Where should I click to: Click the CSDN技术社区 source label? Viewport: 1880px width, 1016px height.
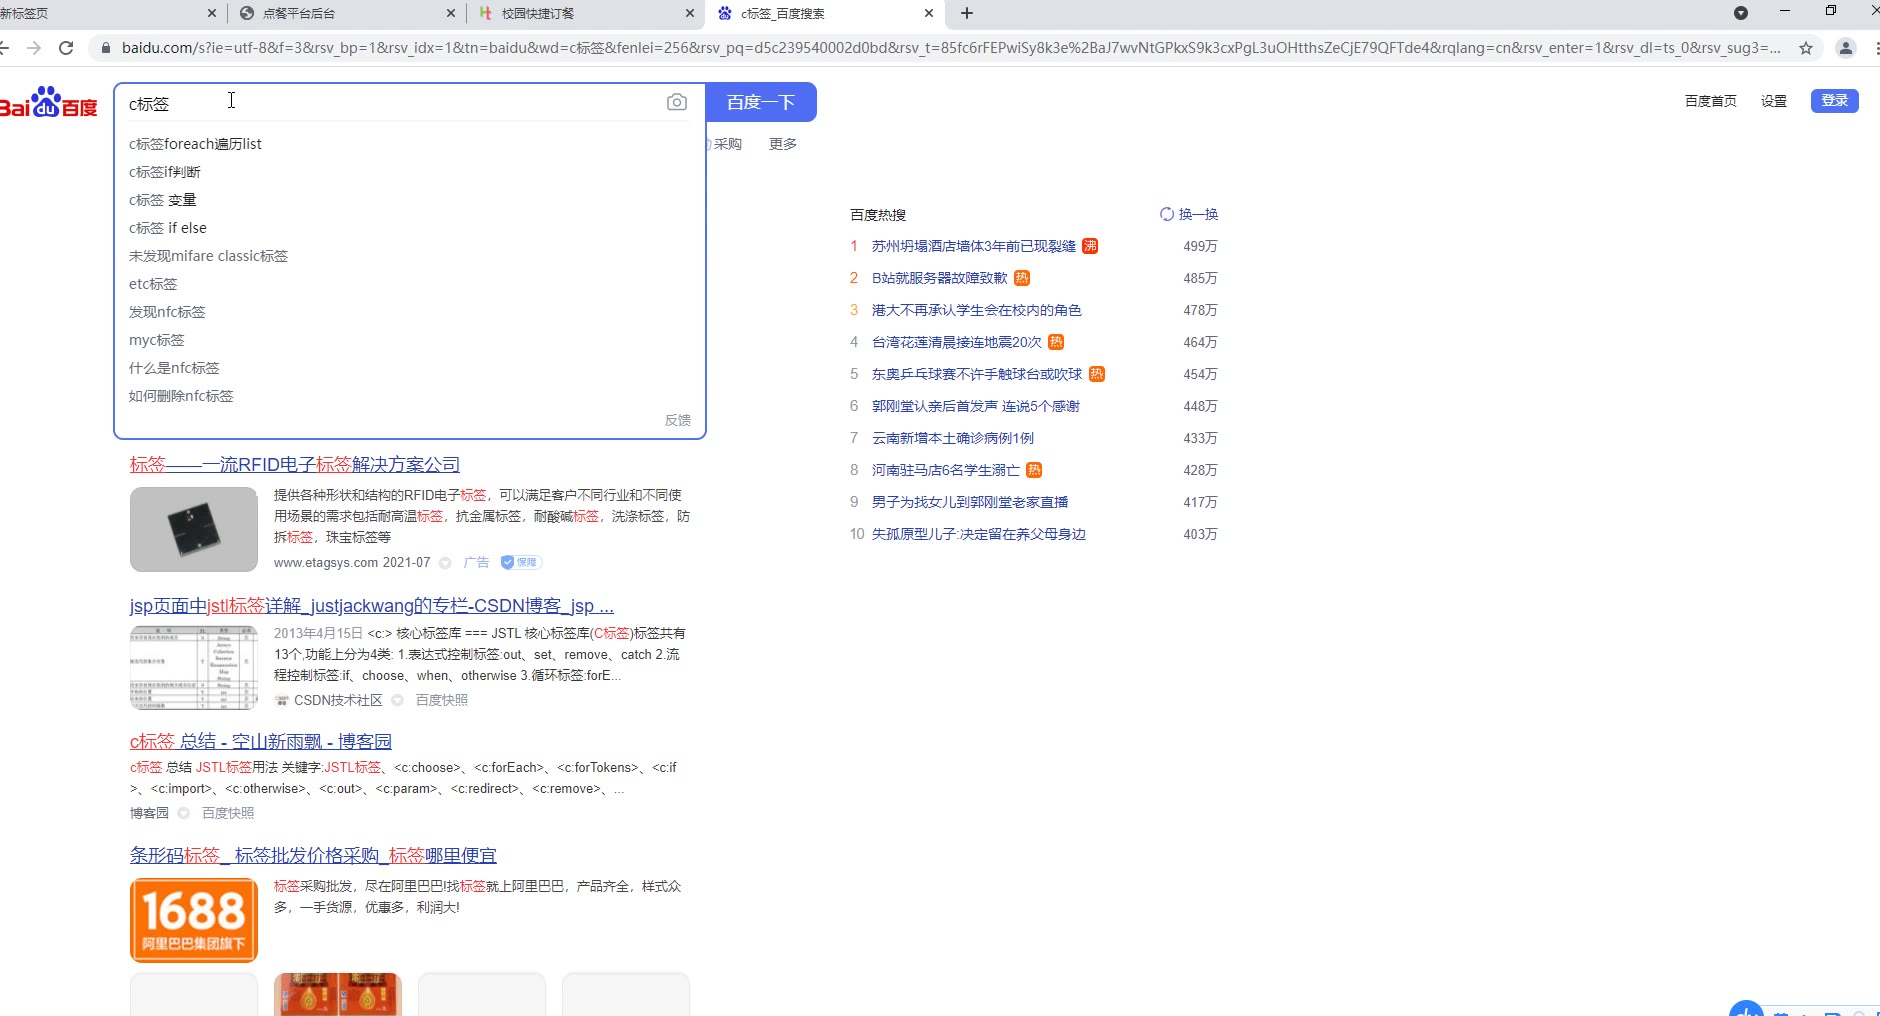coord(338,700)
